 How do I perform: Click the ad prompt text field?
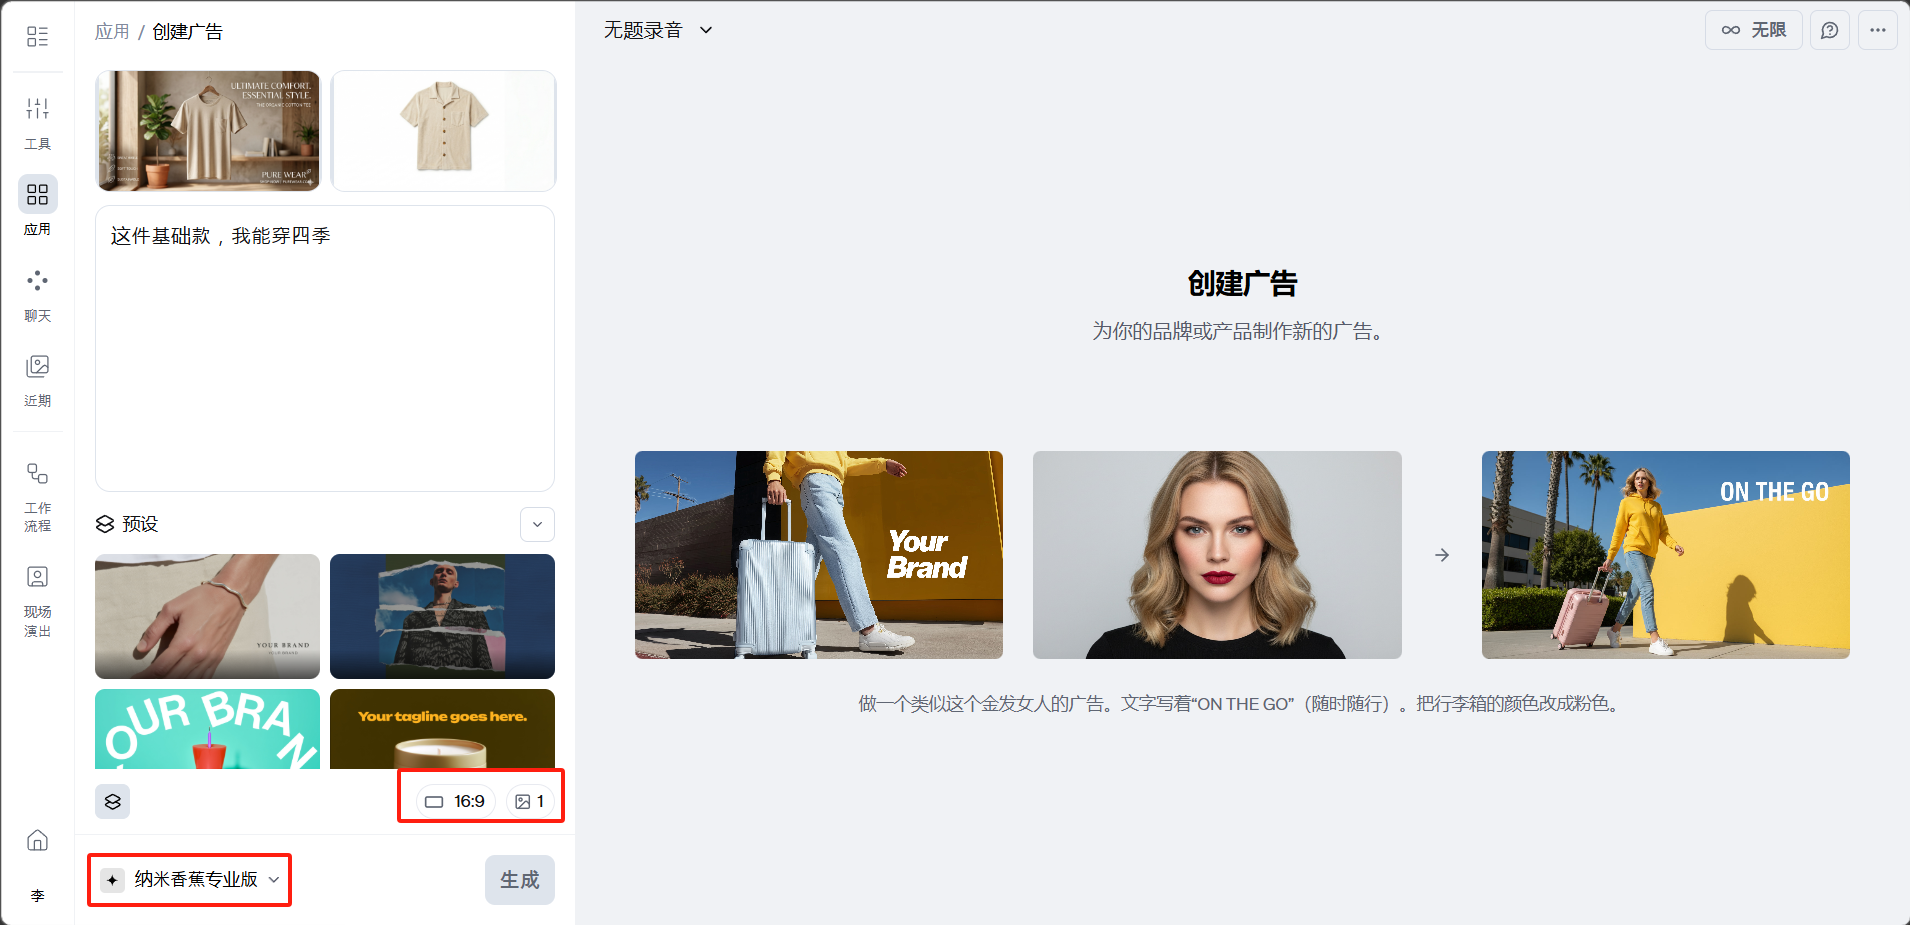324,348
